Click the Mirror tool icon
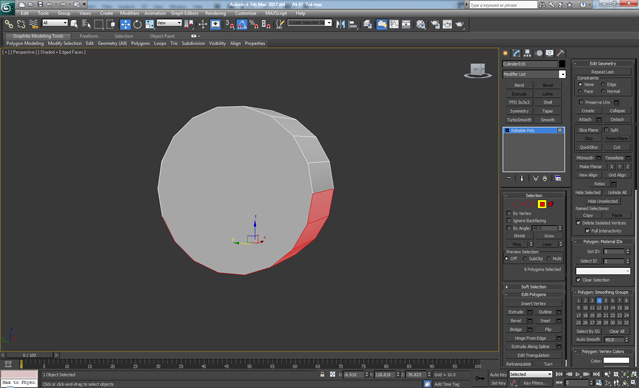 pyautogui.click(x=341, y=24)
